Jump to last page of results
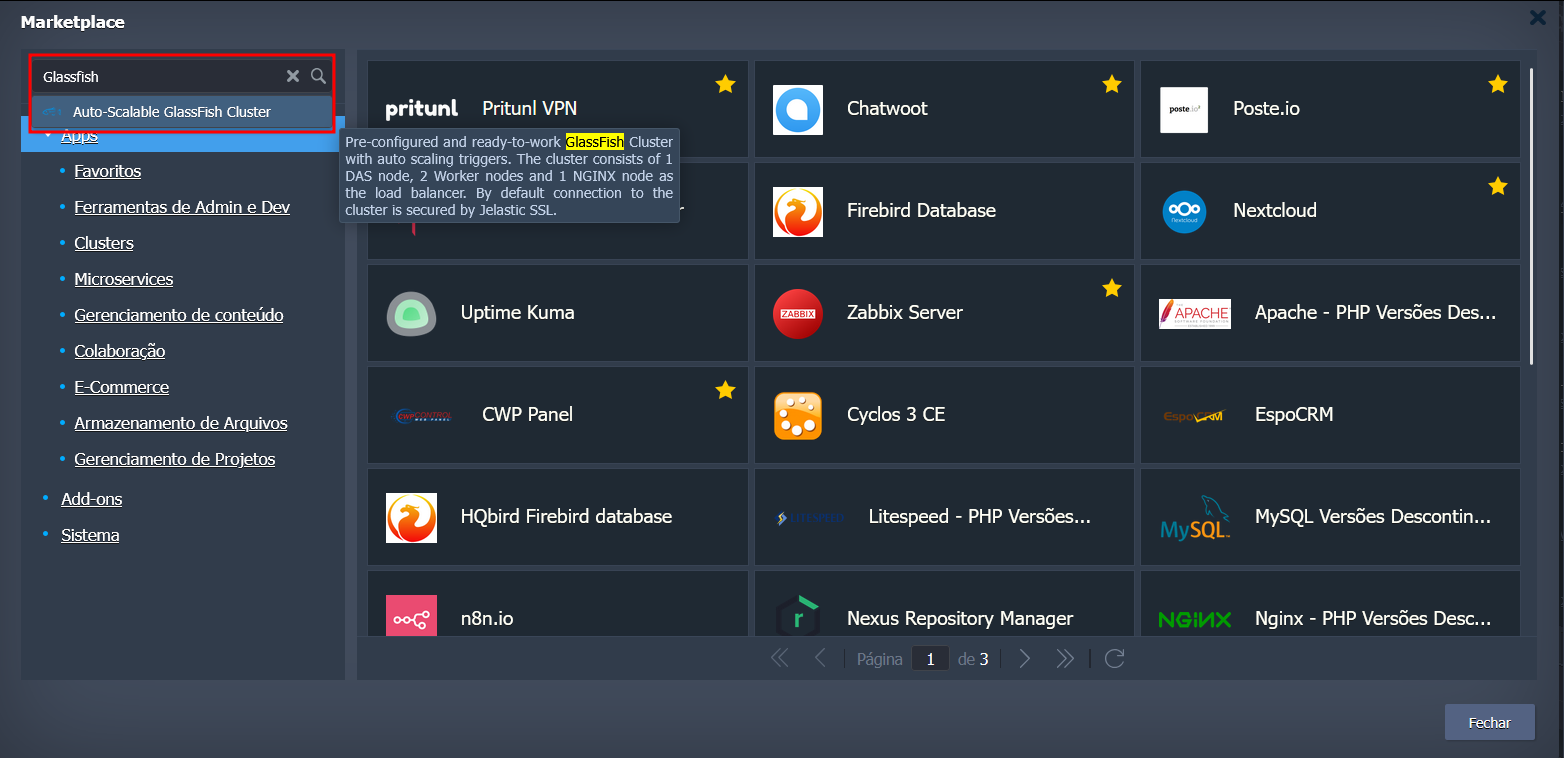This screenshot has height=758, width=1564. point(1065,658)
